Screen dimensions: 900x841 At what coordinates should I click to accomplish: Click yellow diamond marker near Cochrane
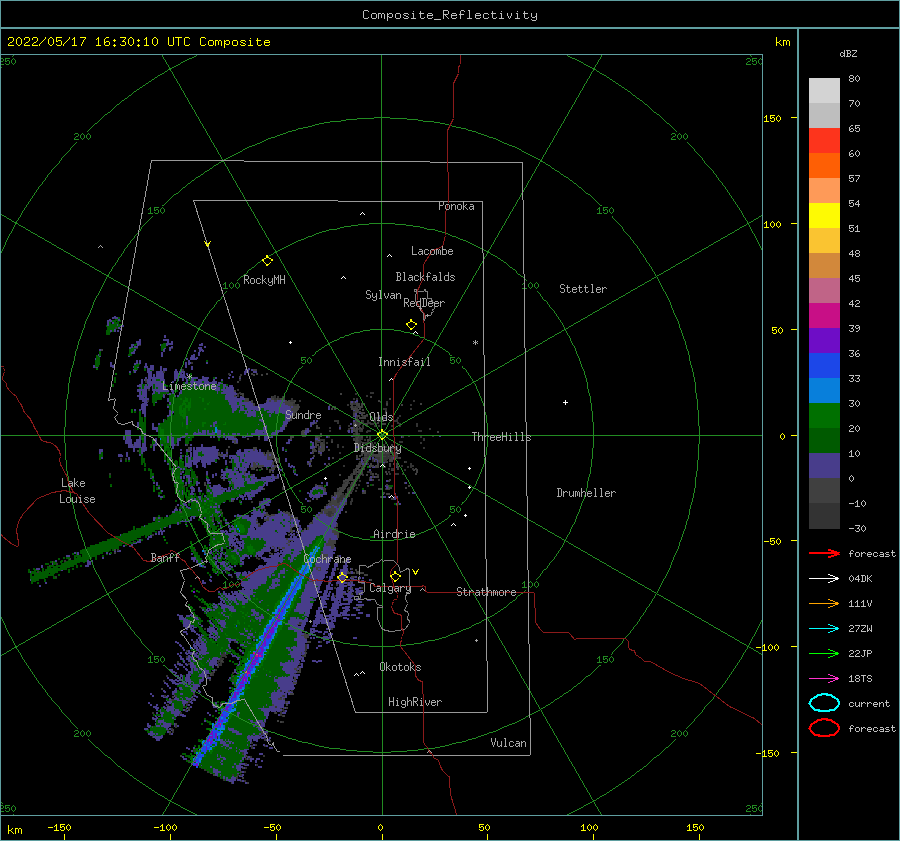tap(343, 577)
